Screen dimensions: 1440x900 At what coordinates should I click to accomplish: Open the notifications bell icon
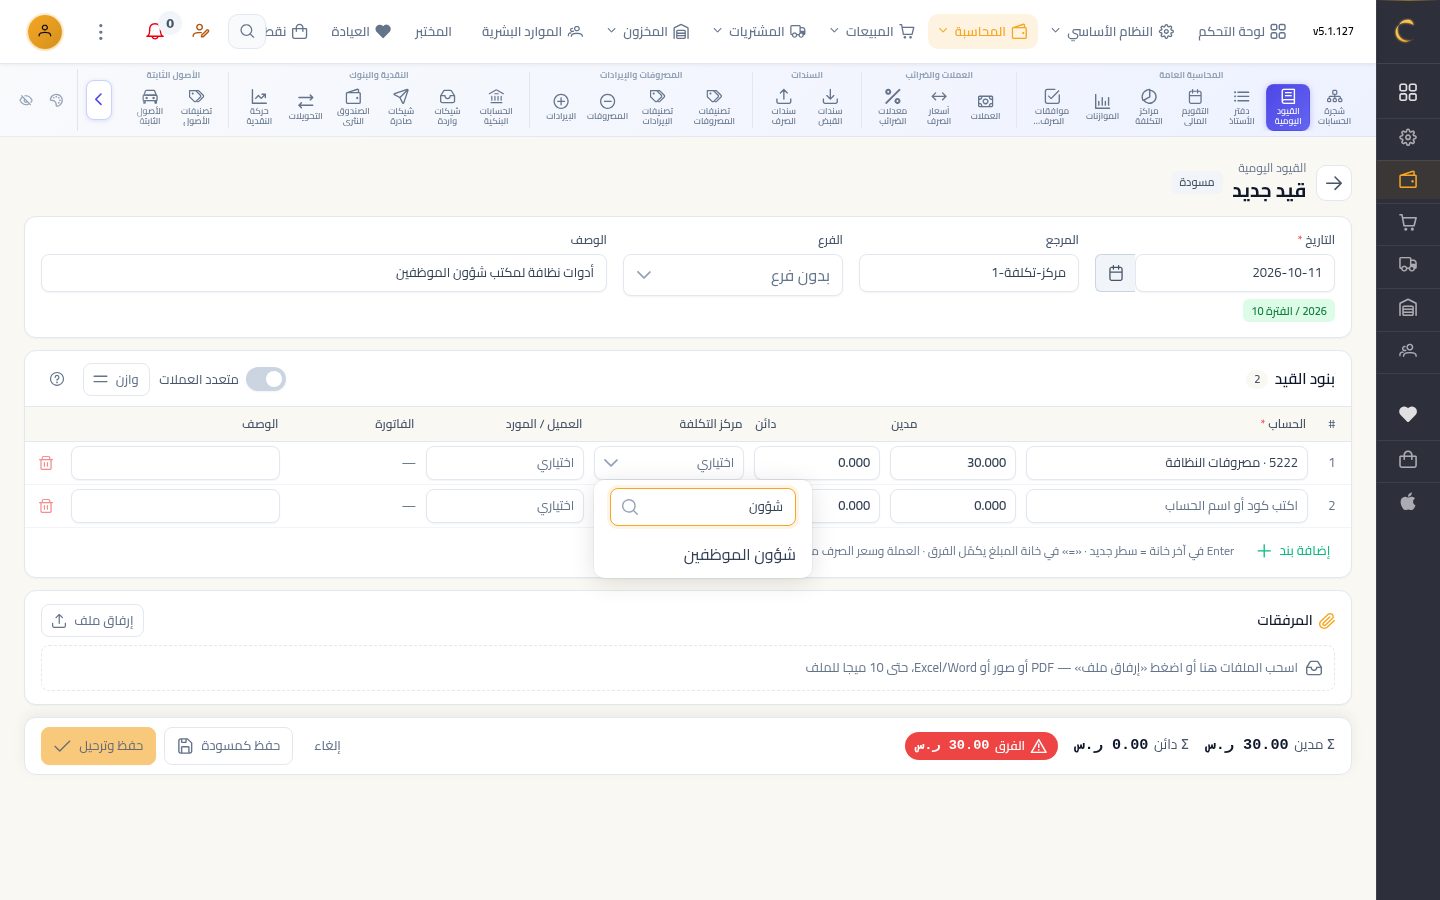click(155, 32)
